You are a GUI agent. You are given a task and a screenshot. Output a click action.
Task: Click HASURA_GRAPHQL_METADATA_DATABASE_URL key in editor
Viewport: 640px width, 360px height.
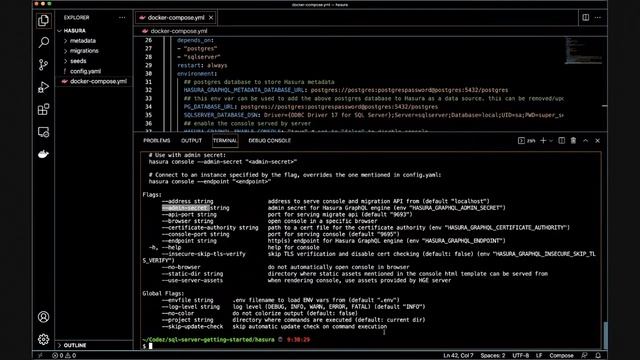(244, 90)
